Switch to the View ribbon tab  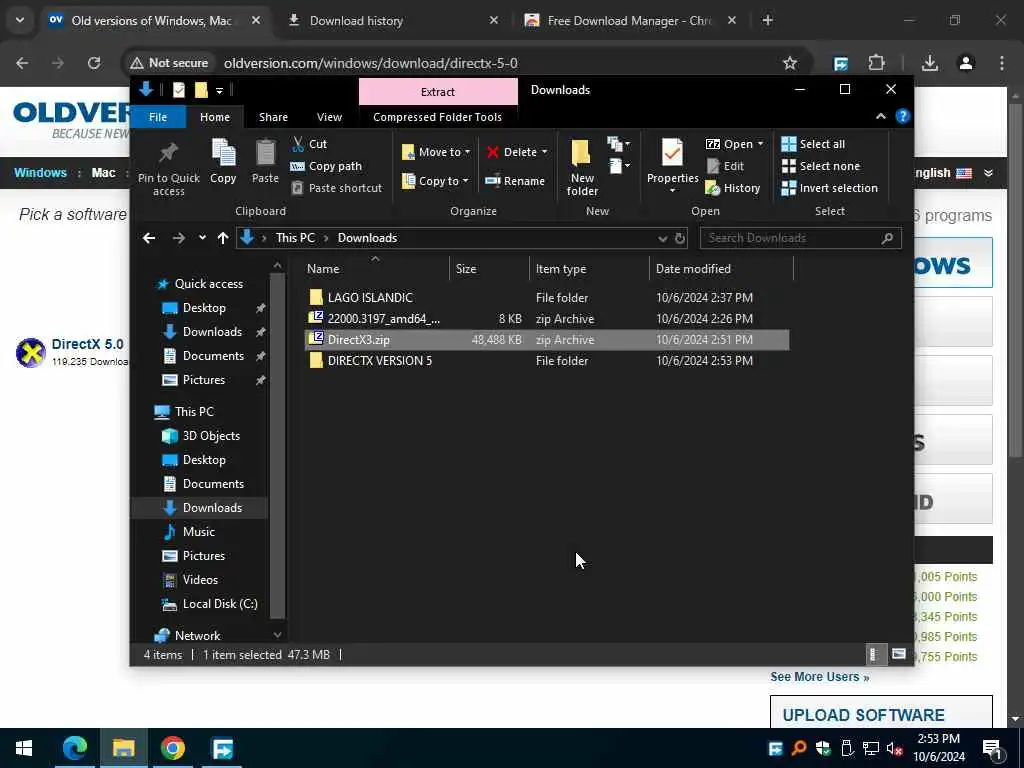click(x=329, y=117)
